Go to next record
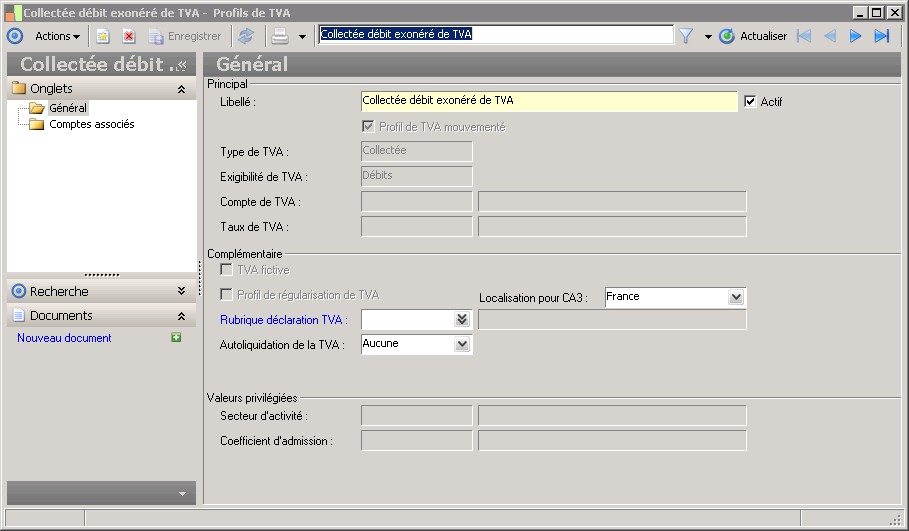This screenshot has height=531, width=909. 855,36
